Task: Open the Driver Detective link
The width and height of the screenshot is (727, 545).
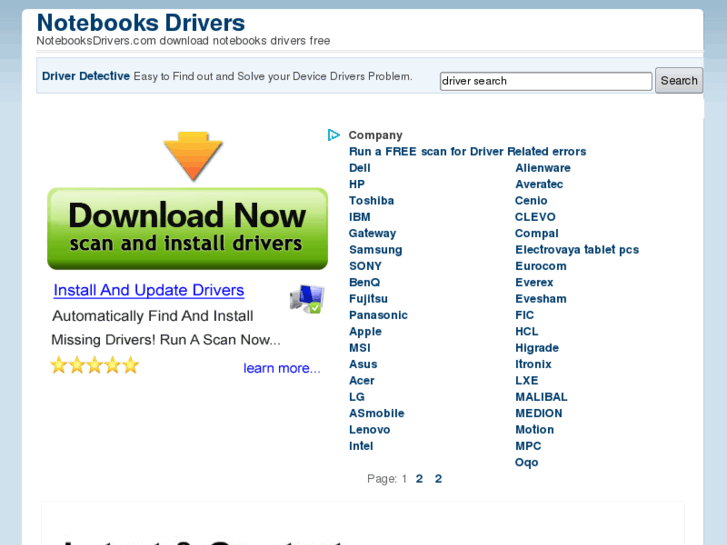Action: click(86, 76)
